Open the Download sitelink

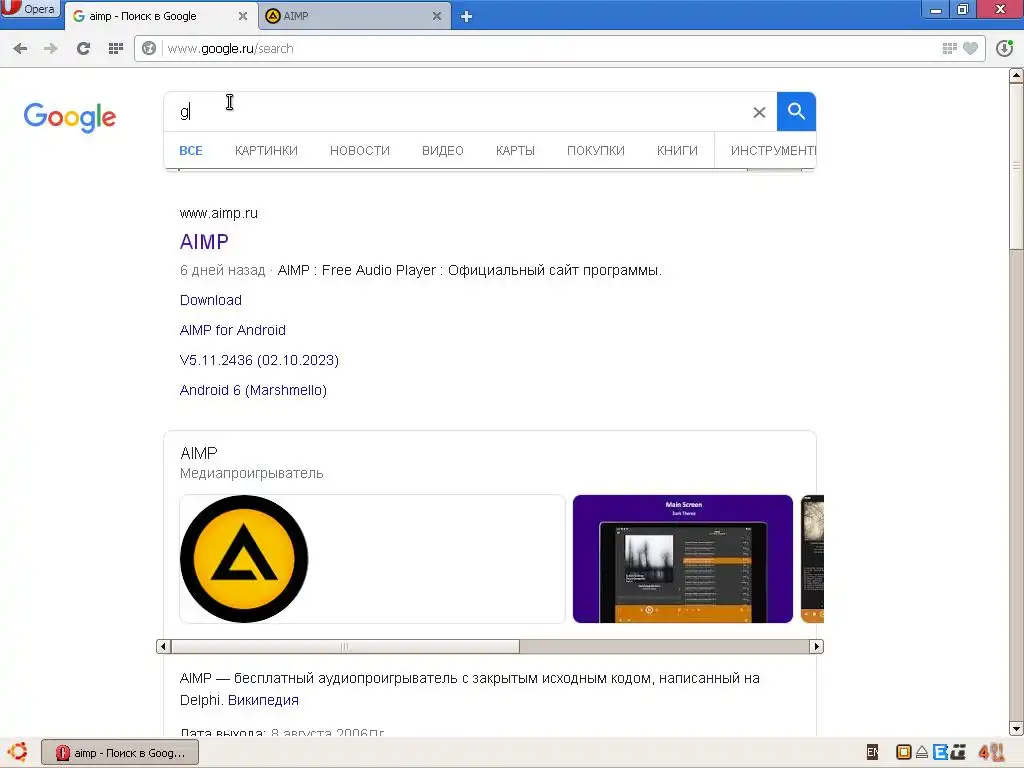pyautogui.click(x=210, y=300)
